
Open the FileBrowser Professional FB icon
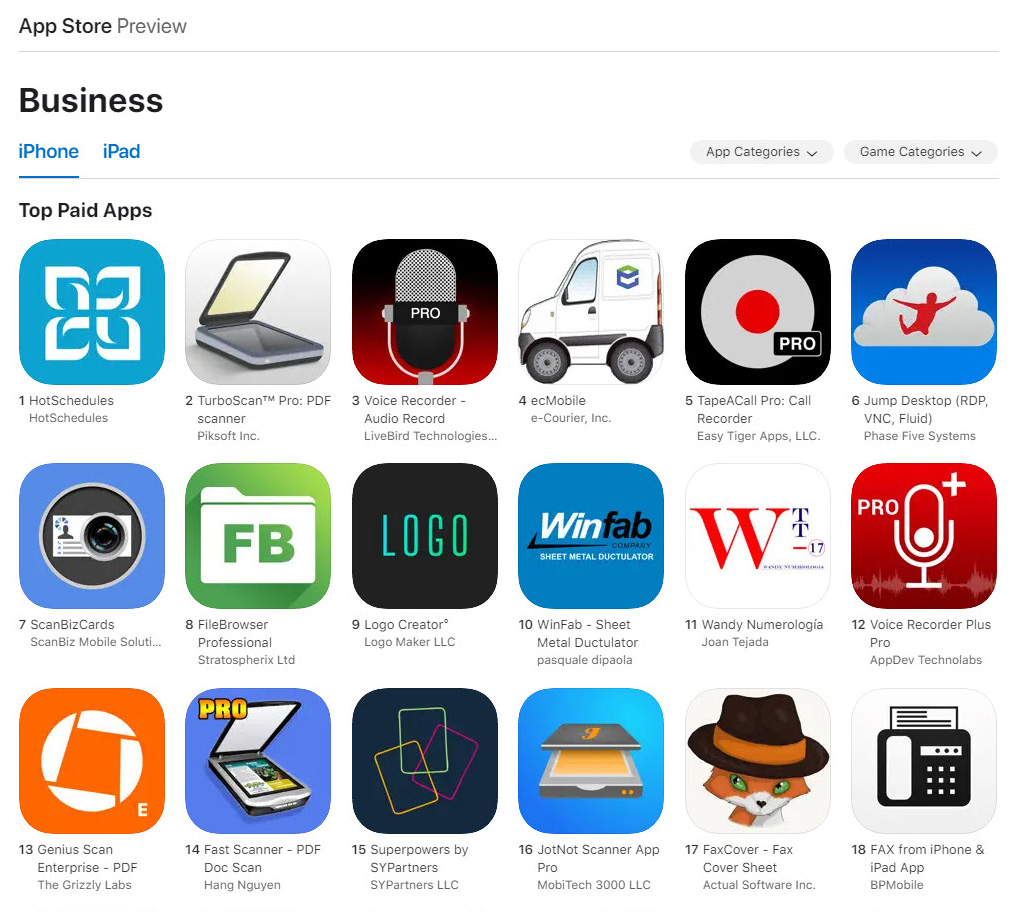point(258,536)
